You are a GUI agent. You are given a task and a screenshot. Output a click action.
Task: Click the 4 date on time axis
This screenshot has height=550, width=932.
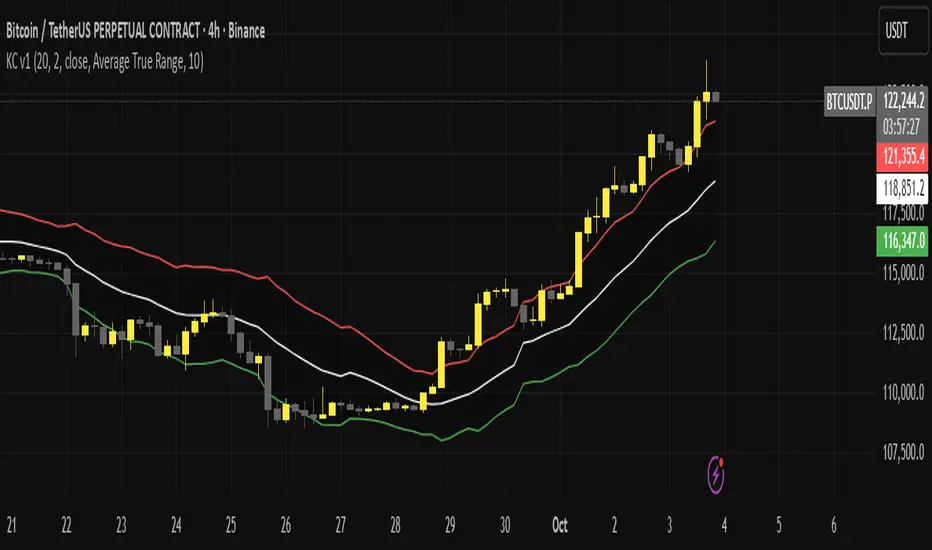coord(724,525)
